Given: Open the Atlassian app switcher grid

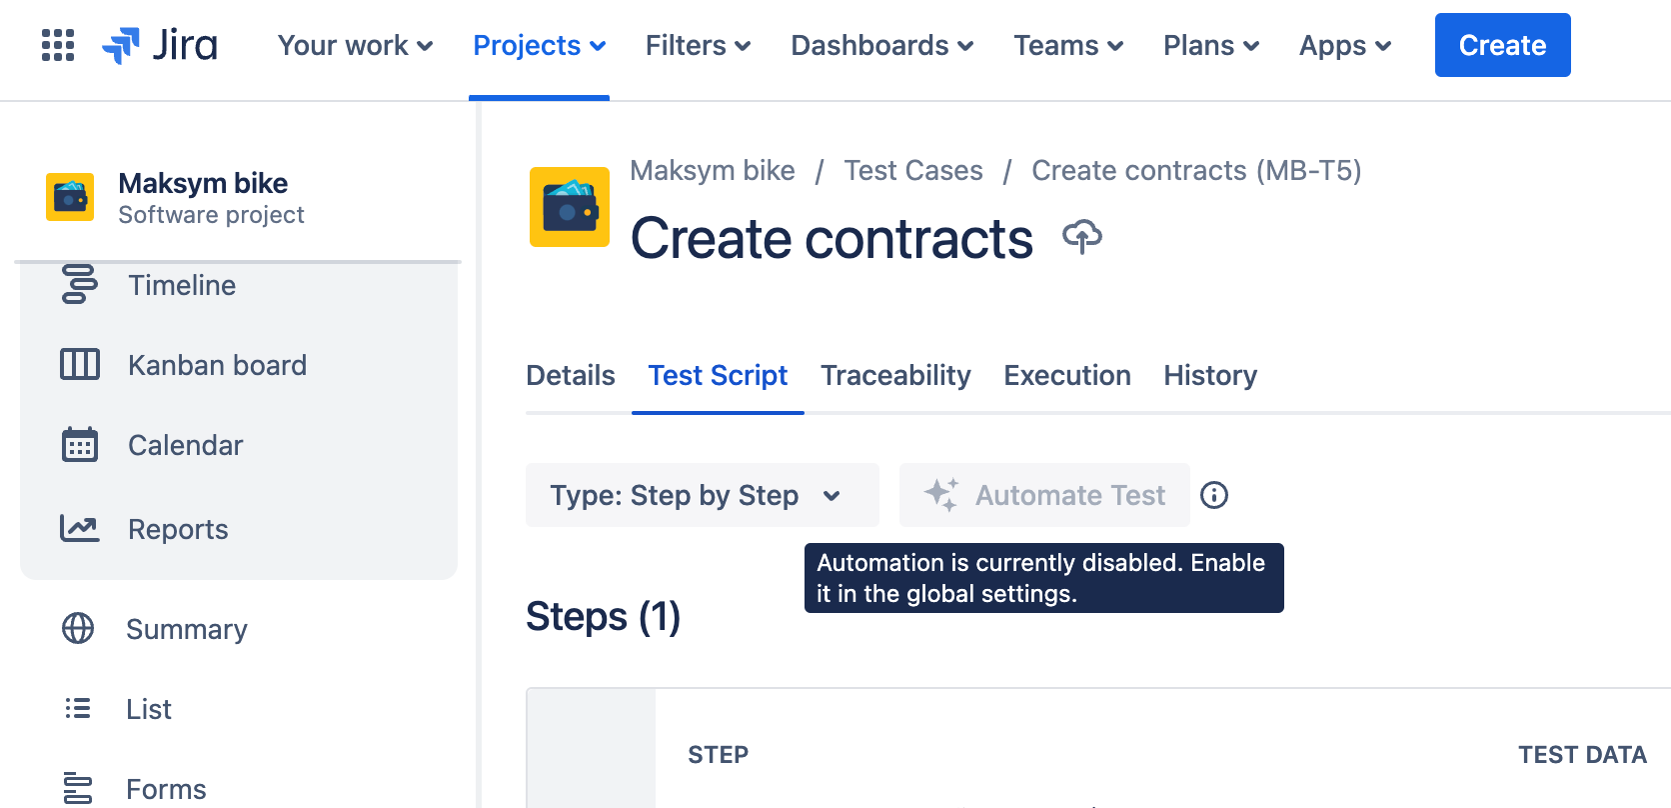Looking at the screenshot, I should [57, 45].
